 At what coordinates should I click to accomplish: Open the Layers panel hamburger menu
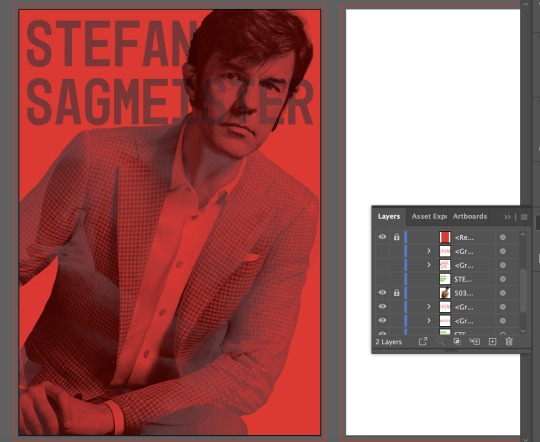coord(524,217)
